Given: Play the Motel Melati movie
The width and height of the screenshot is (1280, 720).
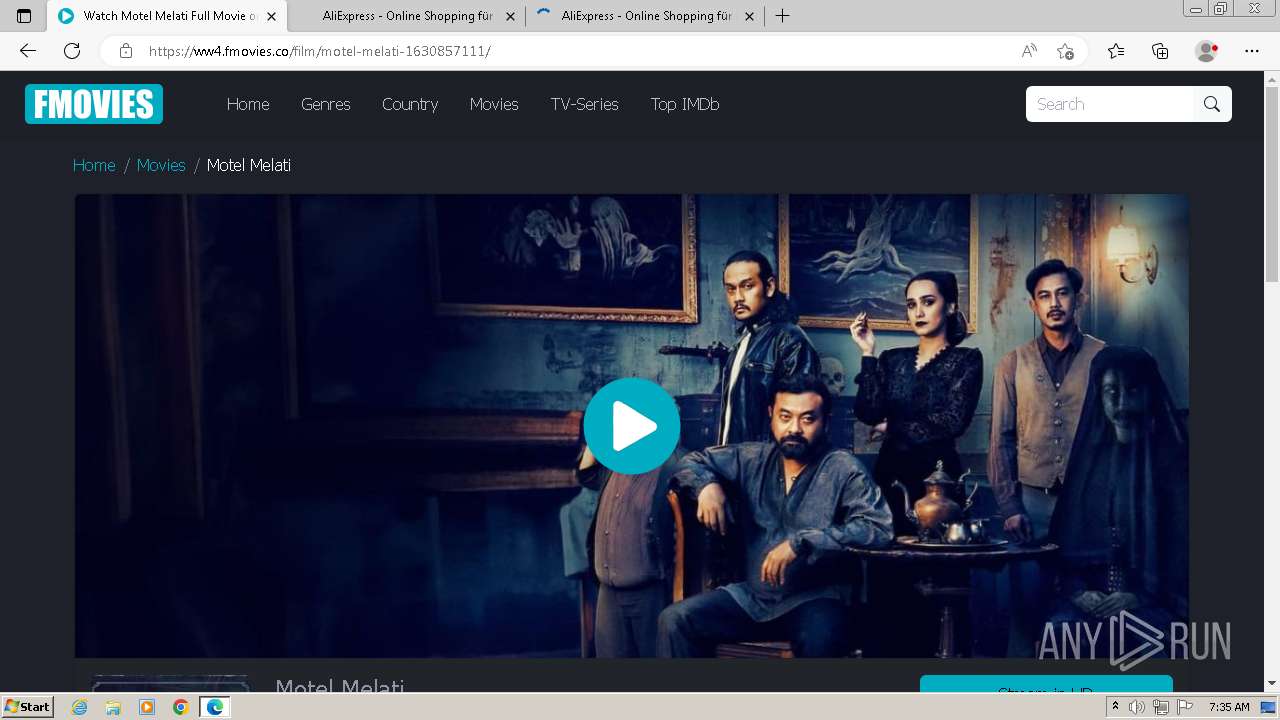Looking at the screenshot, I should tap(632, 426).
